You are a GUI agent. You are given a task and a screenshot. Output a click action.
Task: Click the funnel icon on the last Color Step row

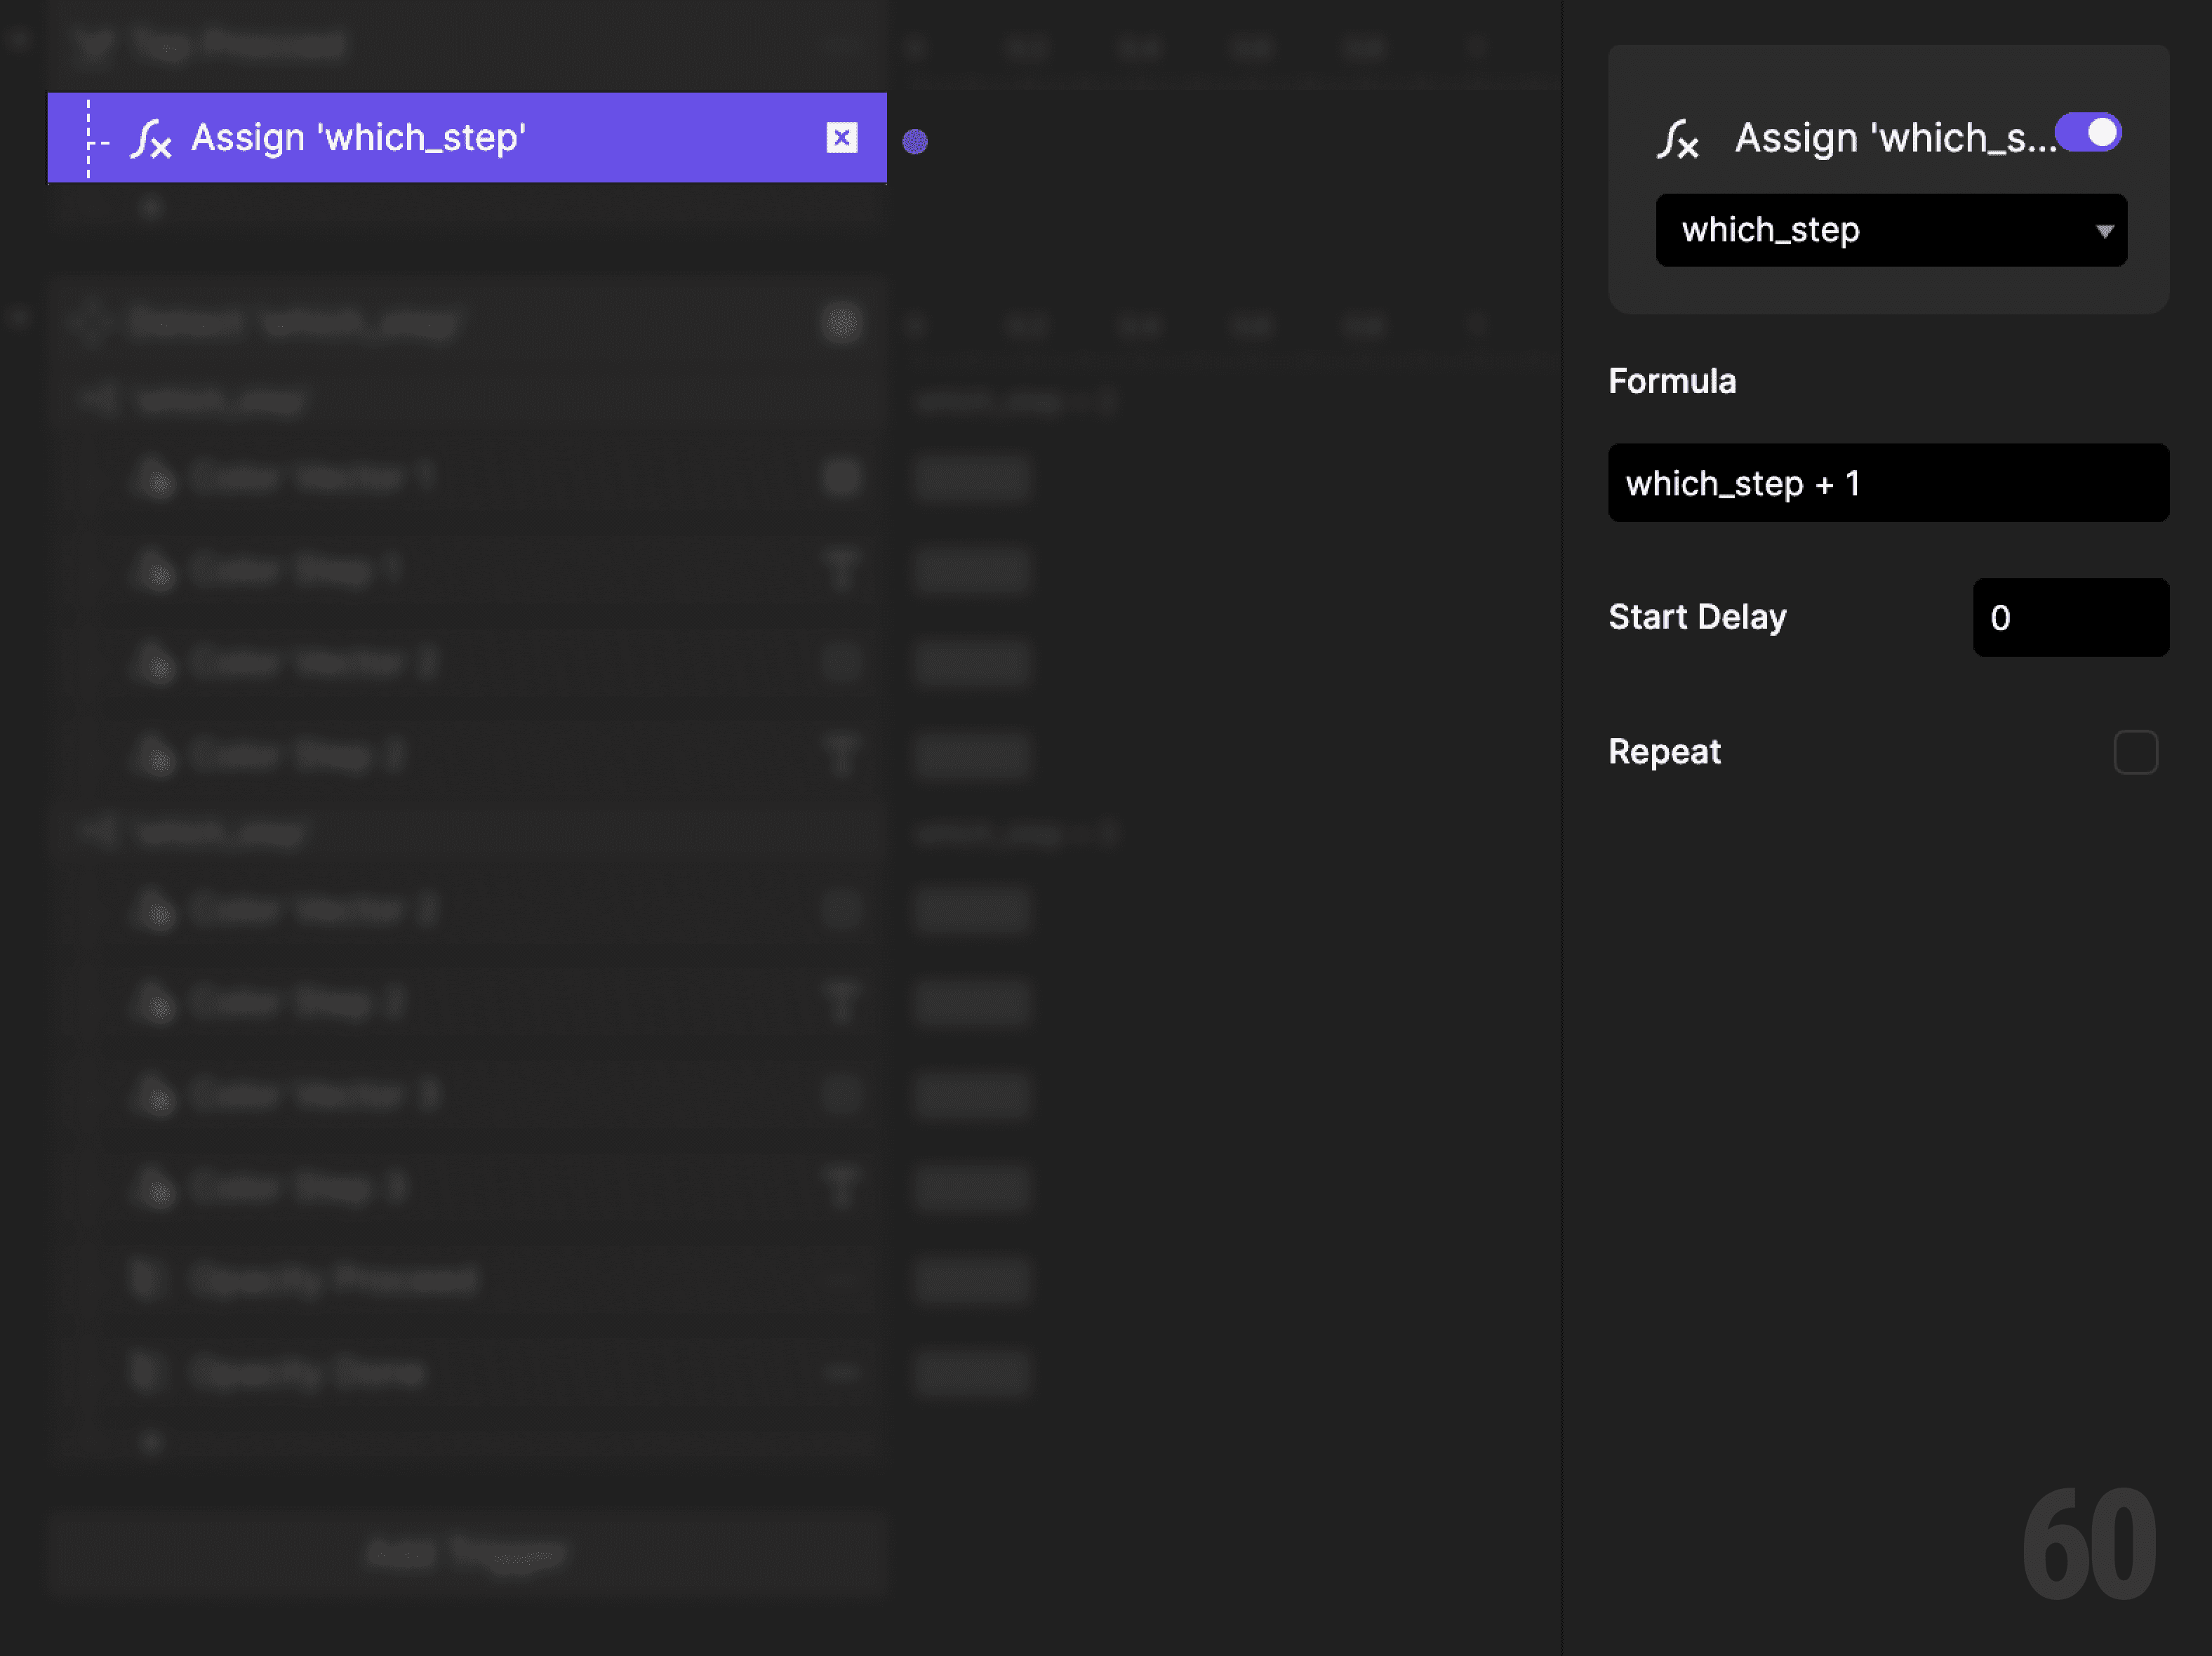coord(842,1187)
